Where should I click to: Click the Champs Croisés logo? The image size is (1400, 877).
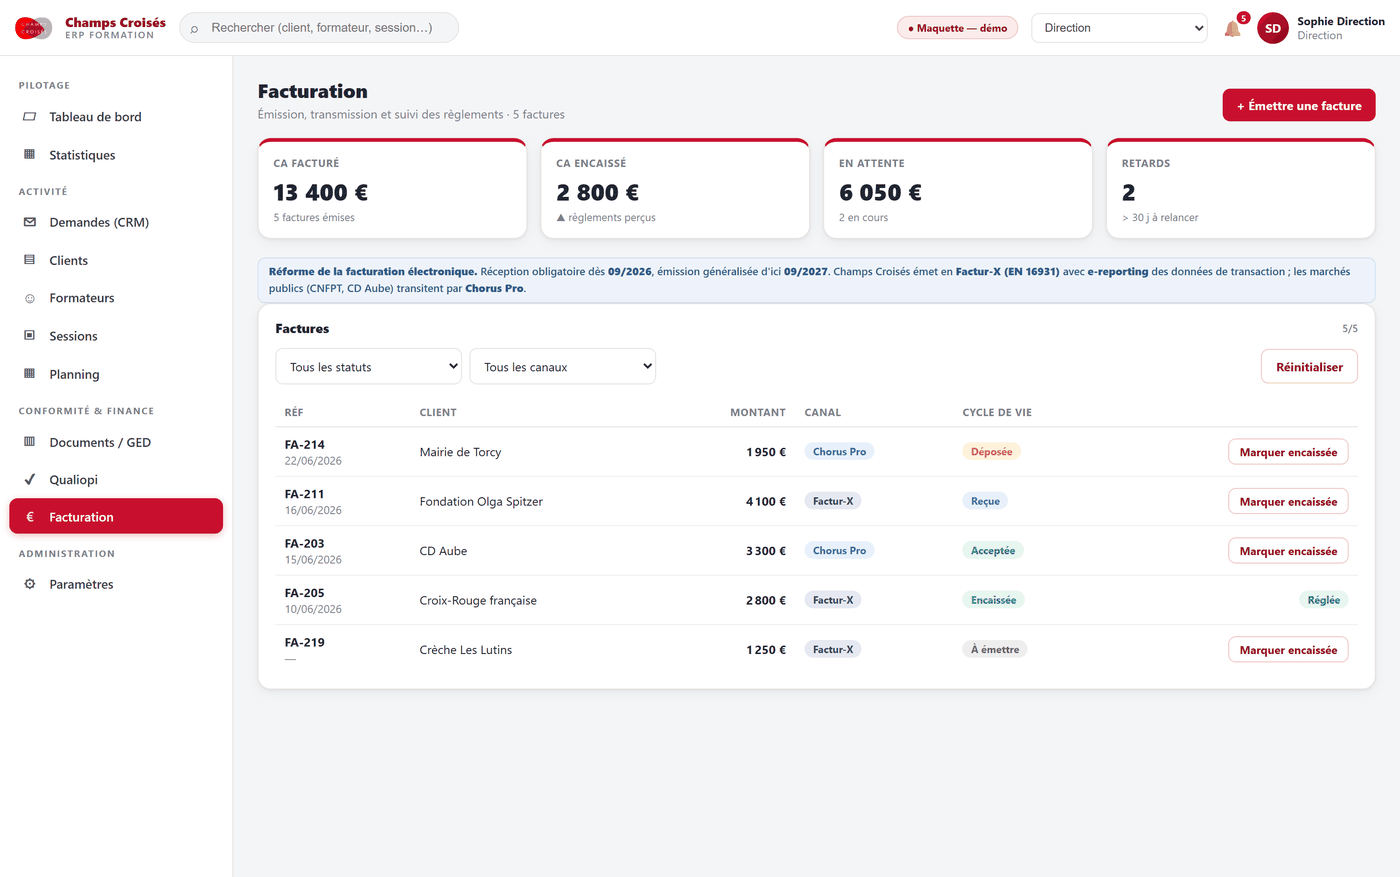pos(33,28)
